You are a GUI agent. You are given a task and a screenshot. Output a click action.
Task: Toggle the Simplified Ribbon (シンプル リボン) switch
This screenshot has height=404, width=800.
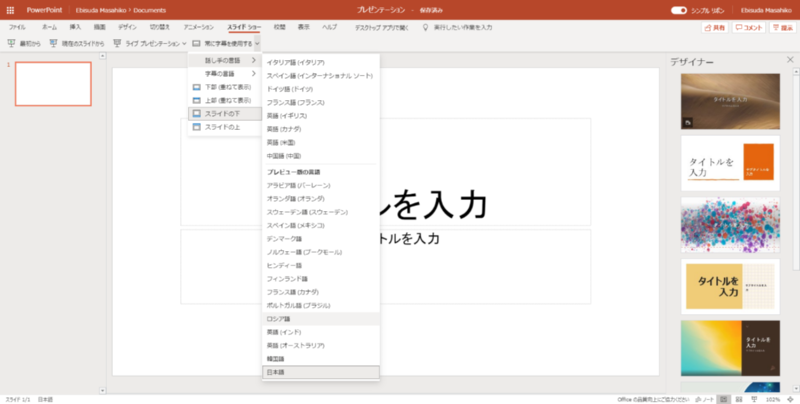pyautogui.click(x=678, y=10)
